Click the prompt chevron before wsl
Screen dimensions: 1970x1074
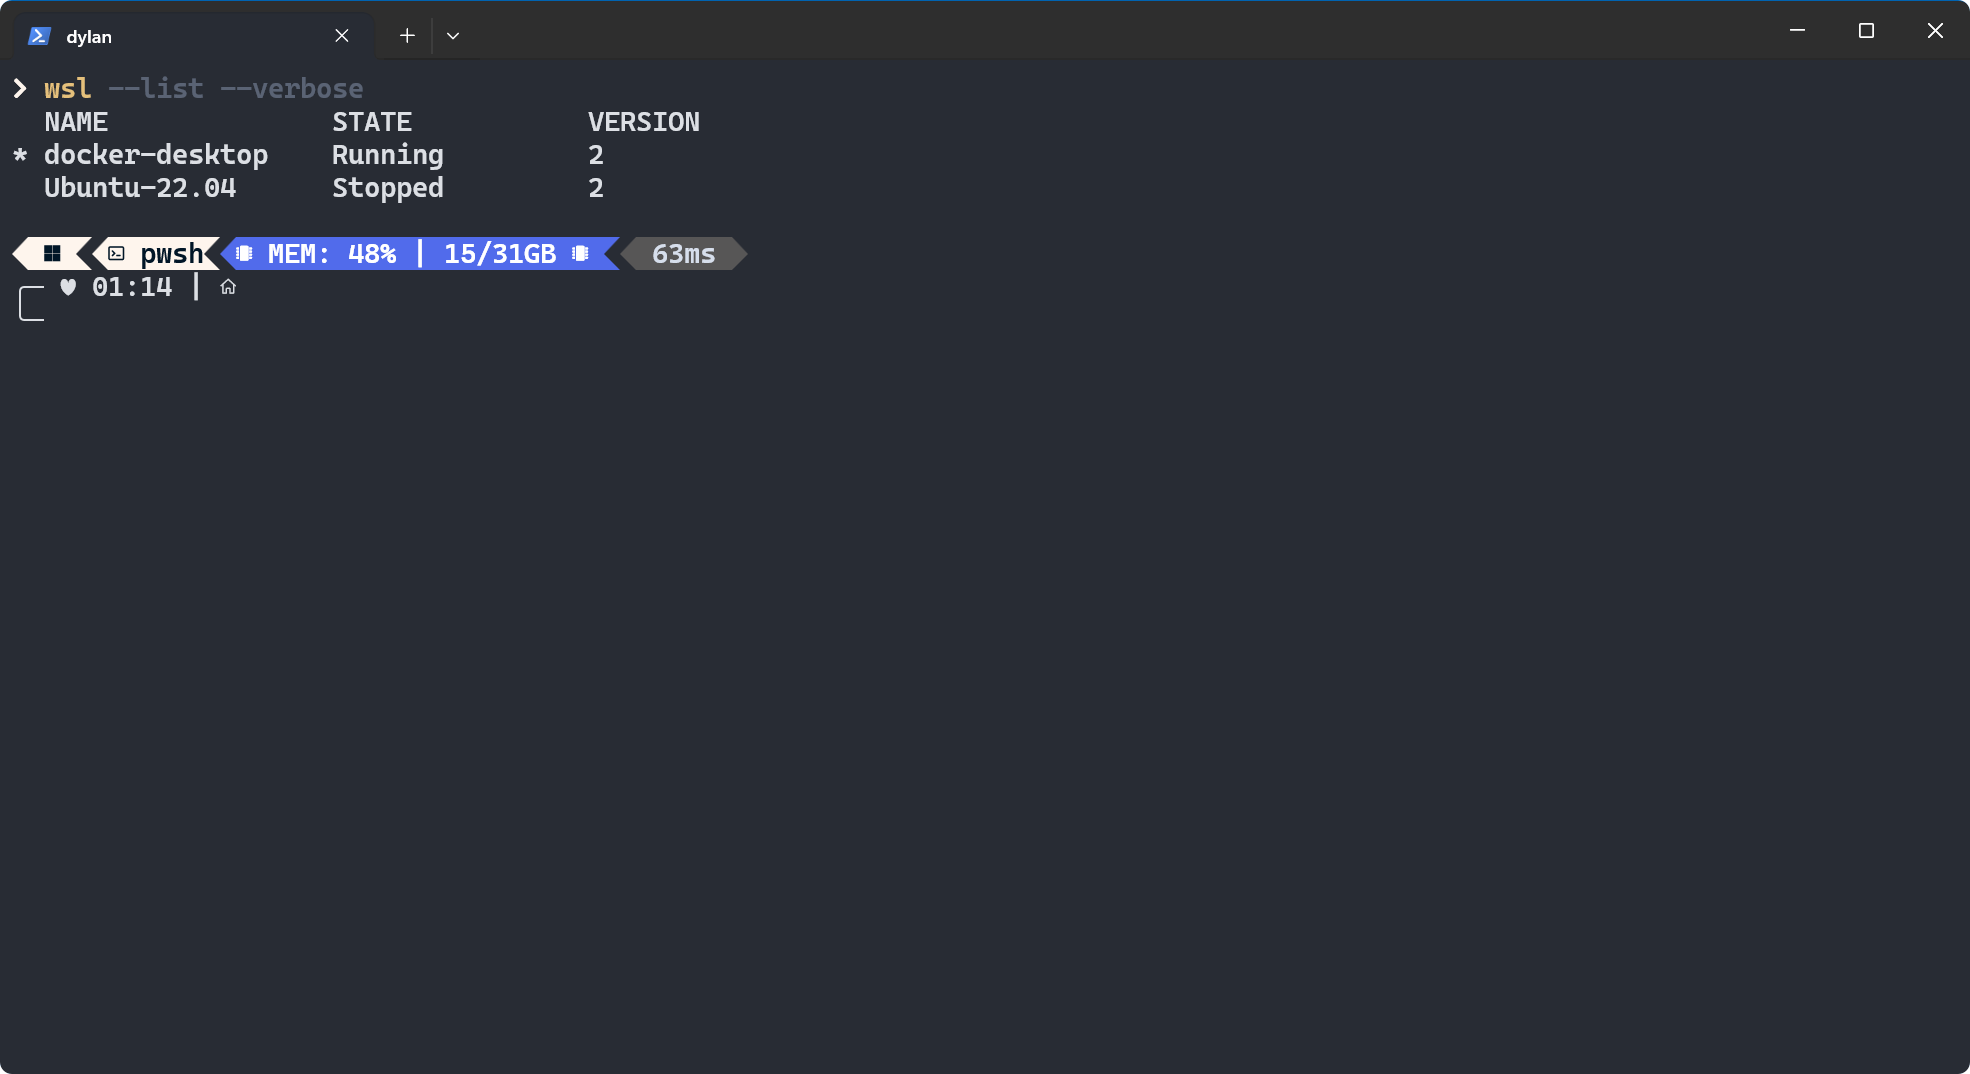[x=20, y=88]
